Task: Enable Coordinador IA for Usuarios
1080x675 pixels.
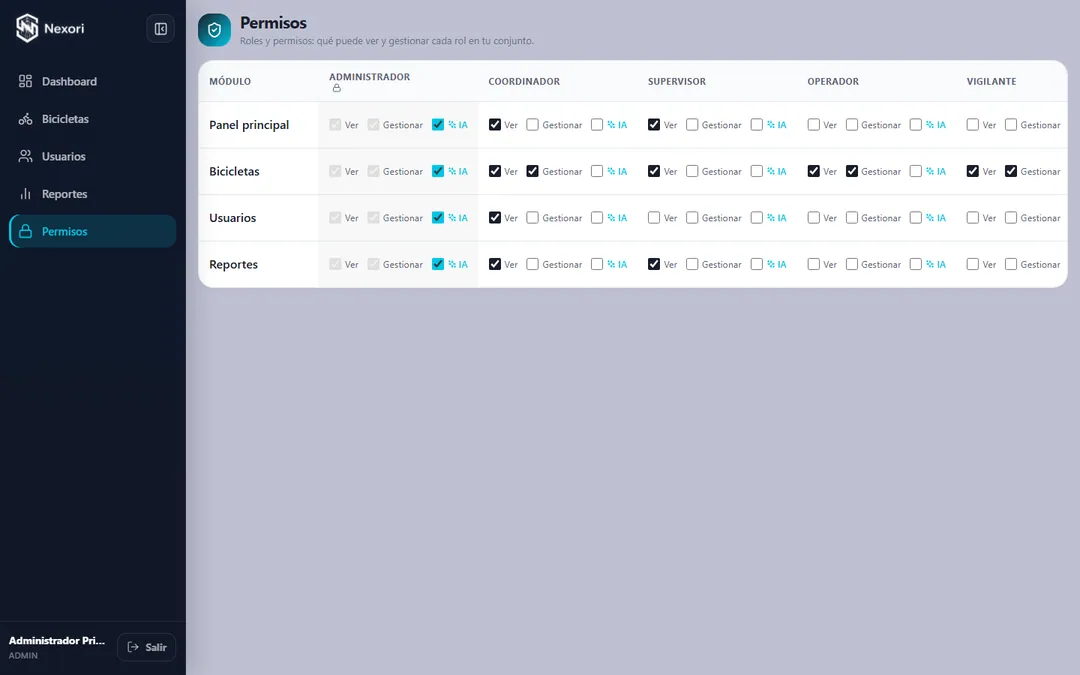Action: (x=596, y=218)
